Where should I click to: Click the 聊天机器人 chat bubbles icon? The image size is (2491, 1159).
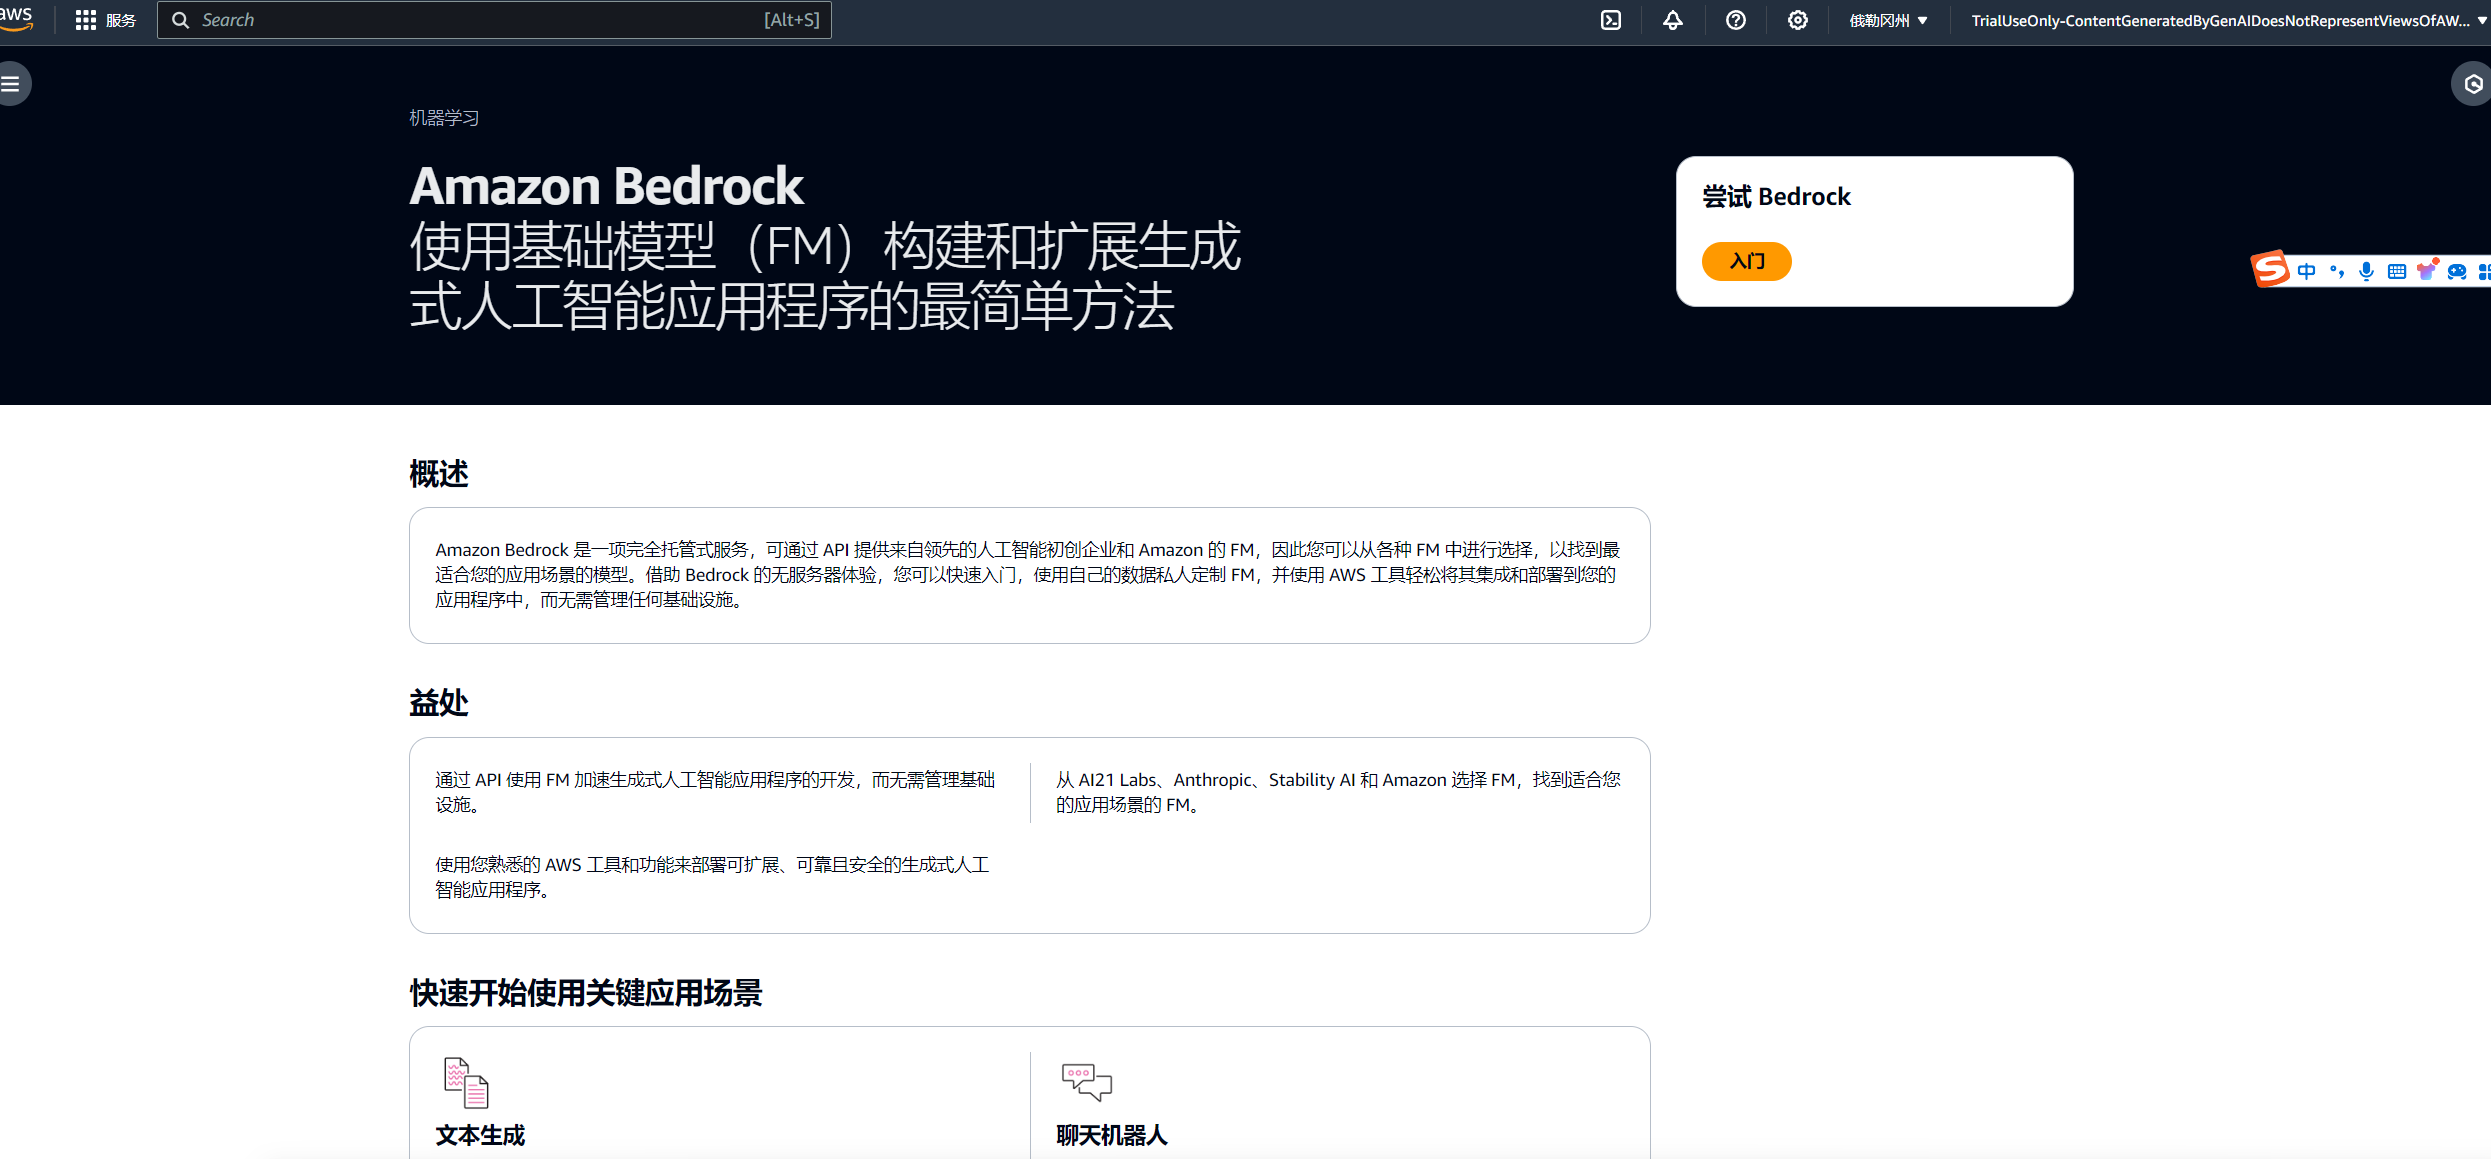[1087, 1082]
